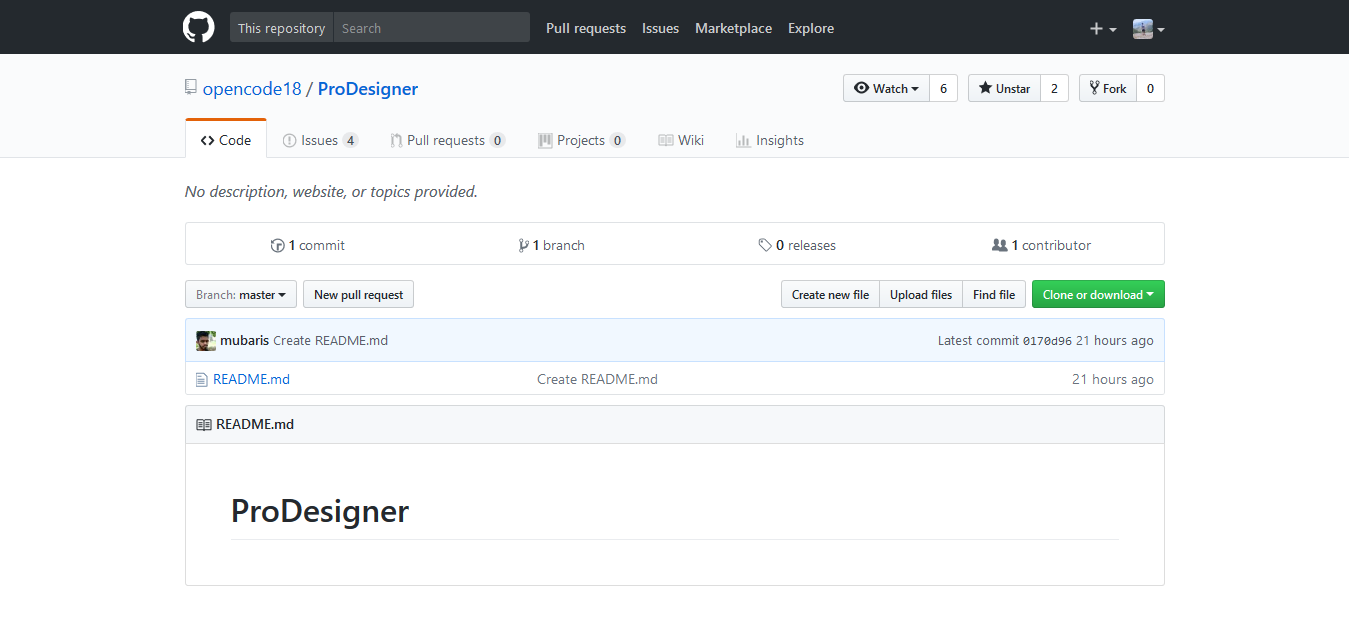Open the Projects tab
Screen dimensions: 1366x635
pos(581,140)
